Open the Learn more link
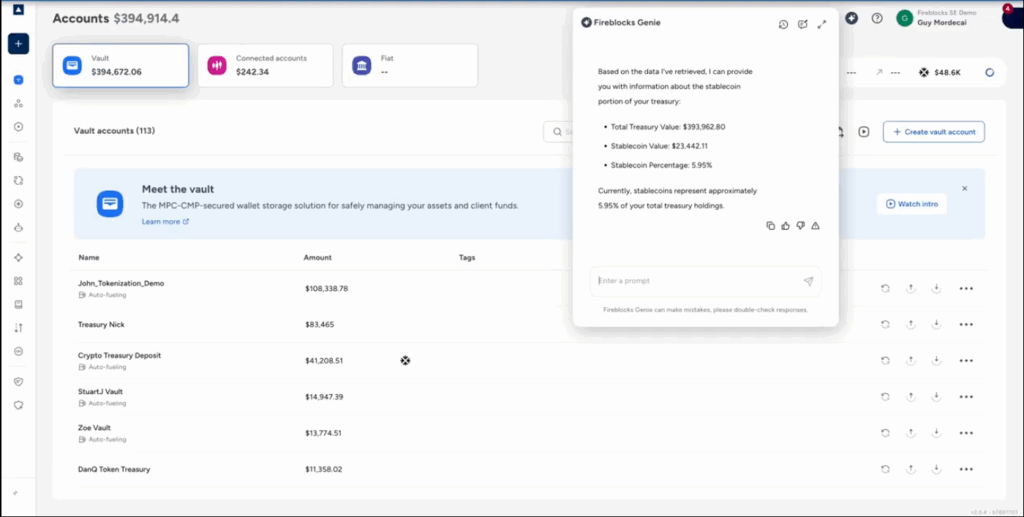The height and width of the screenshot is (517, 1024). (x=165, y=222)
